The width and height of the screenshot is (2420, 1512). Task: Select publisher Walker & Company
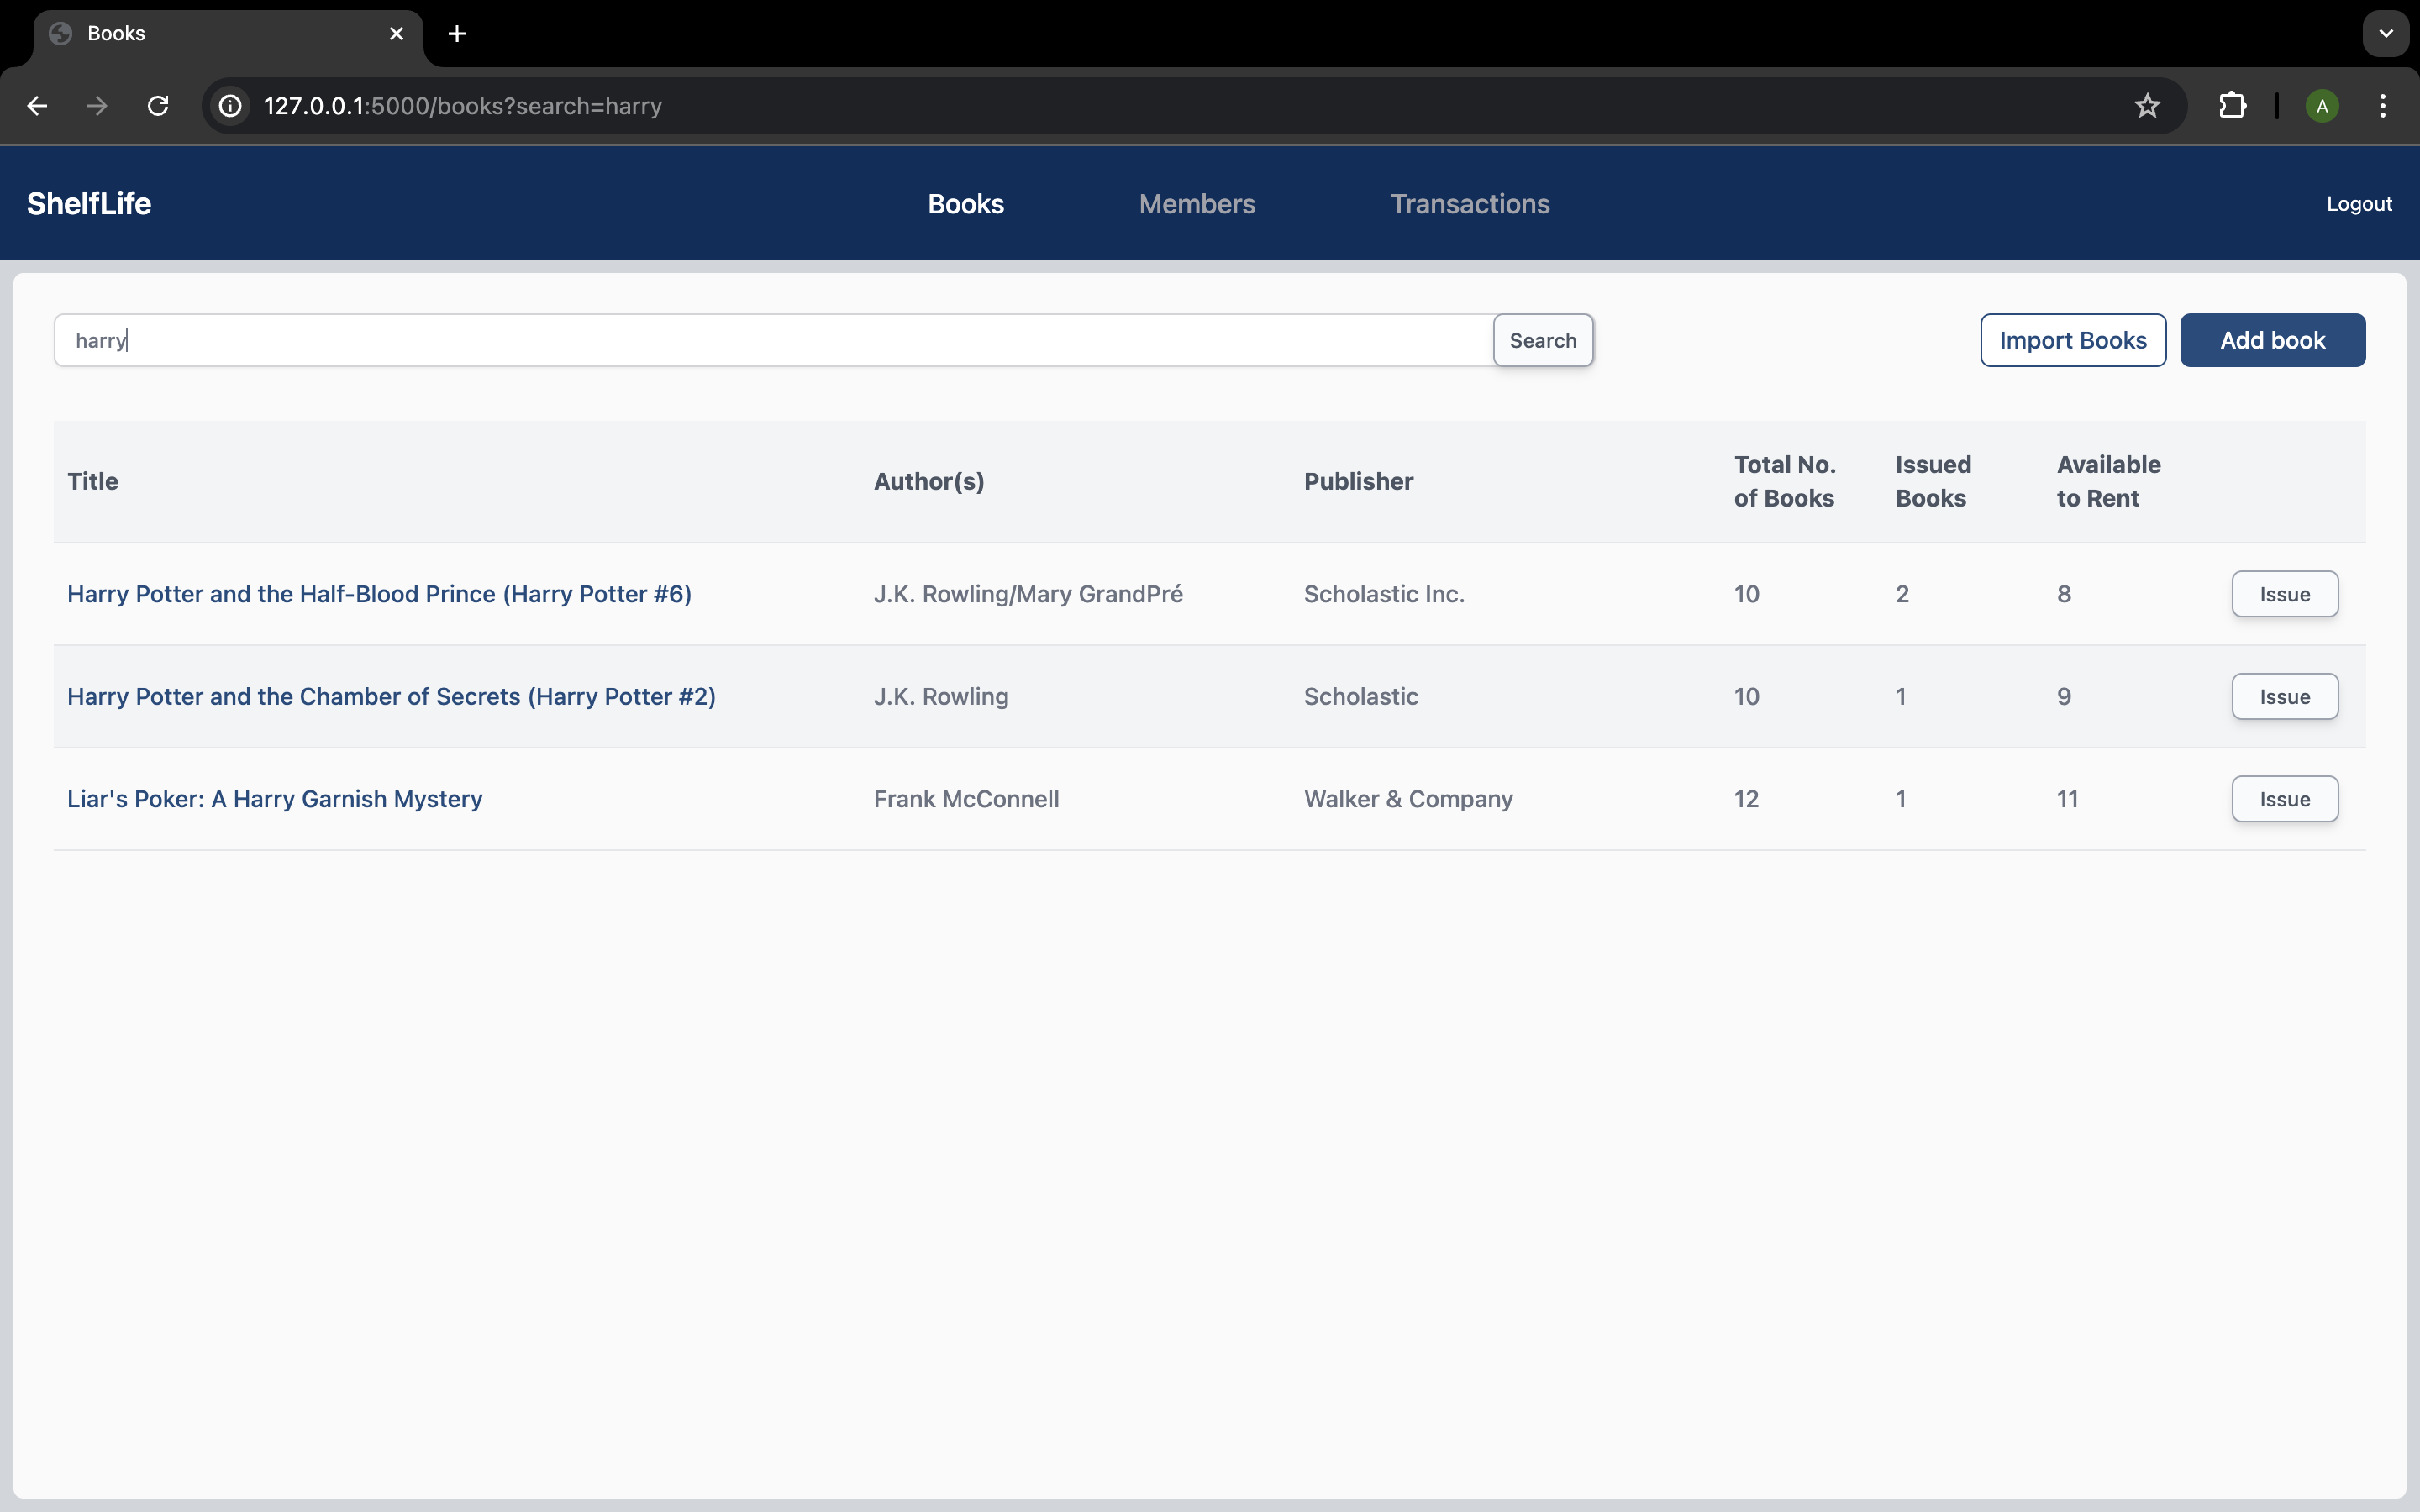click(x=1408, y=799)
